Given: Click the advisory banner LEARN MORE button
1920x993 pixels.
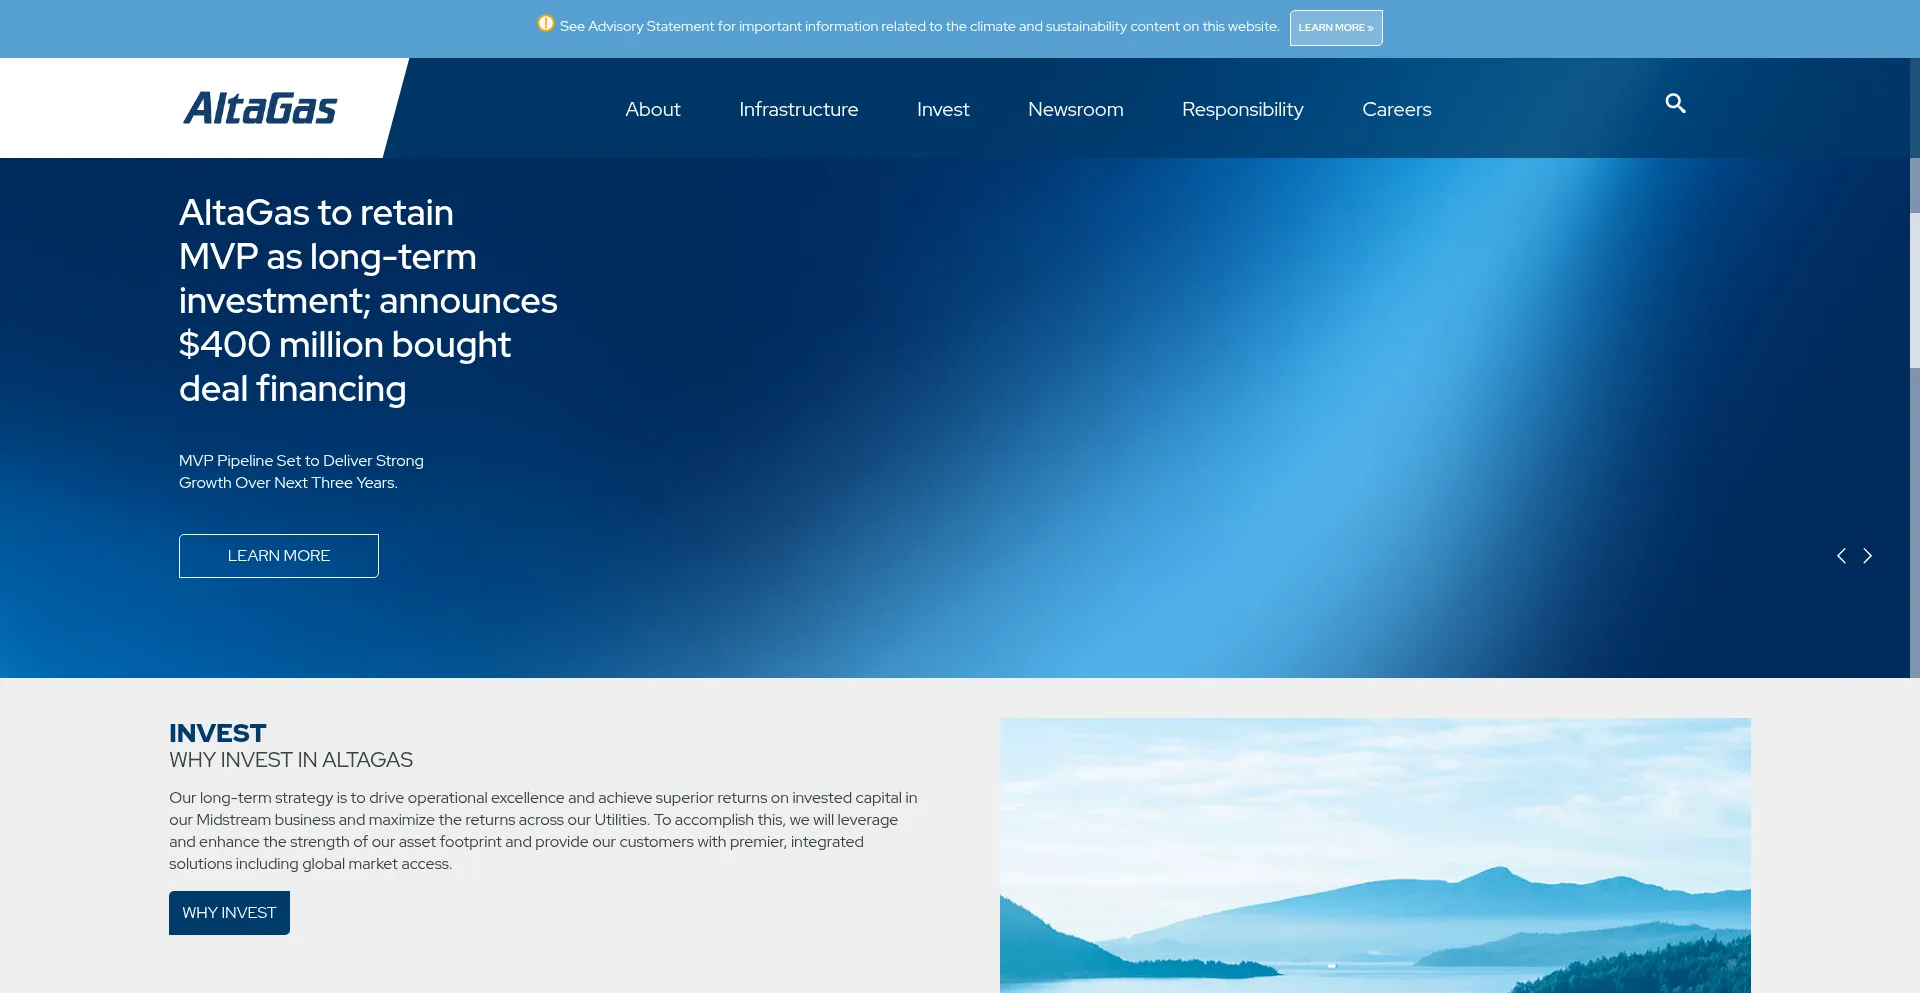Looking at the screenshot, I should point(1336,28).
